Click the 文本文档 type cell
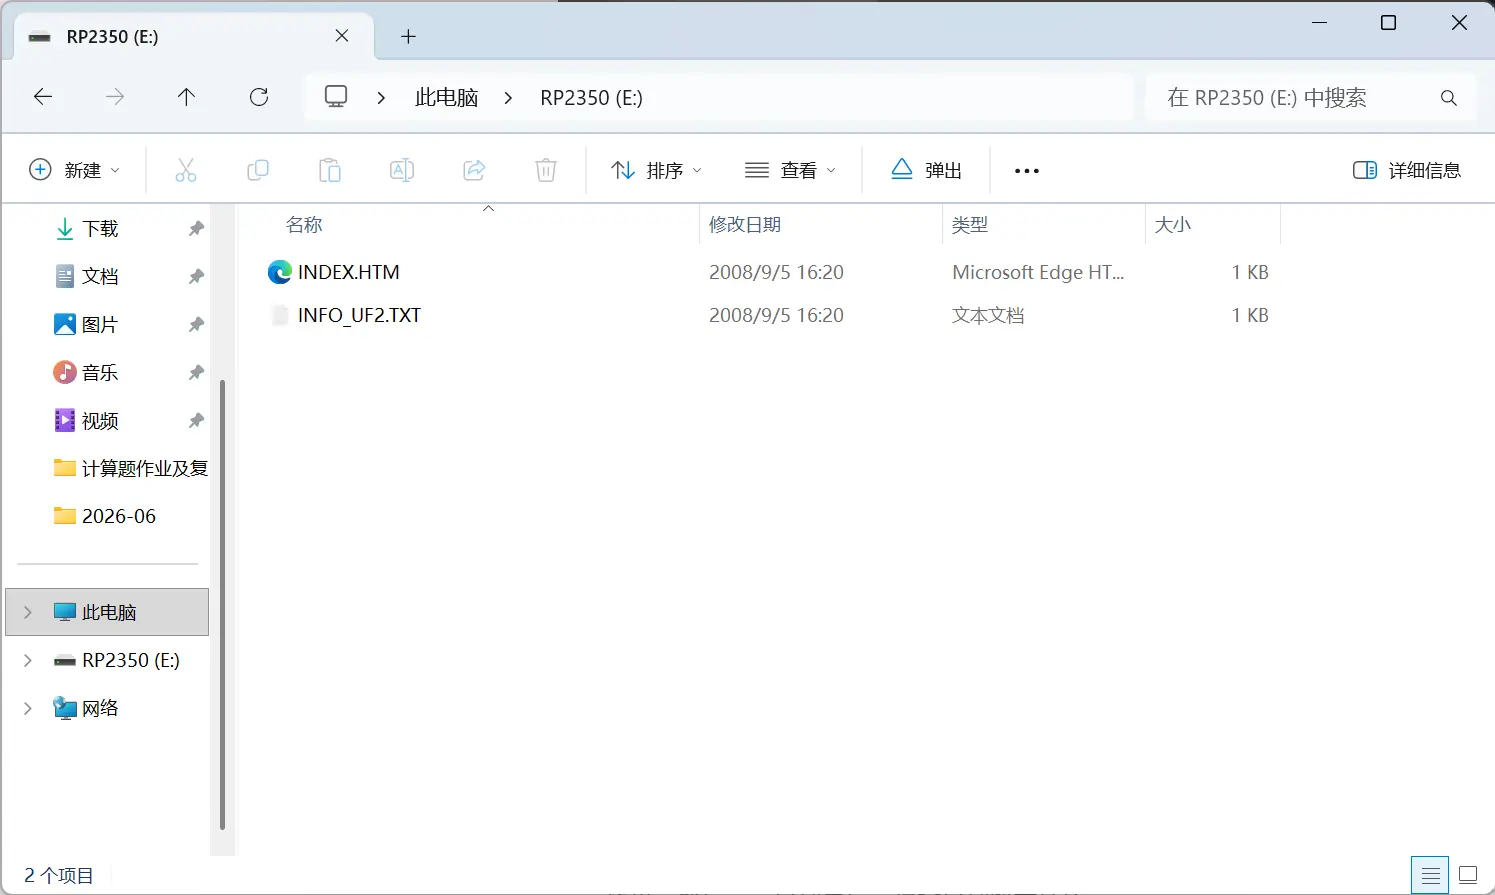This screenshot has height=895, width=1495. [988, 315]
